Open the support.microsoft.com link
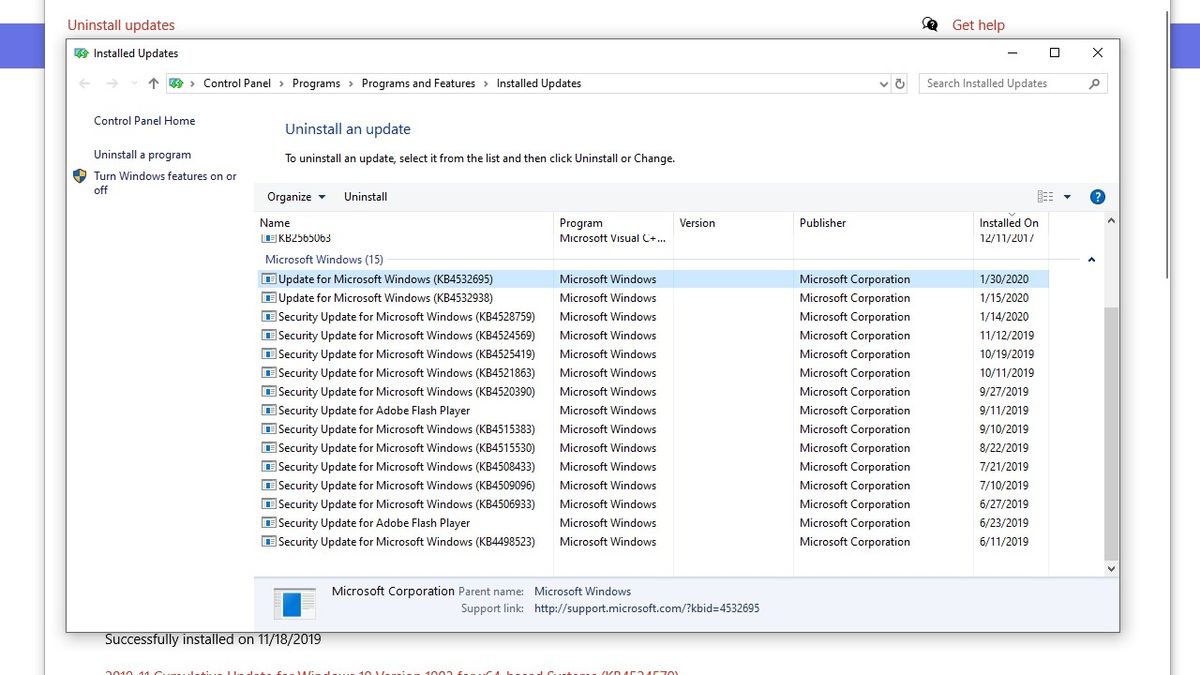This screenshot has width=1200, height=675. click(647, 608)
